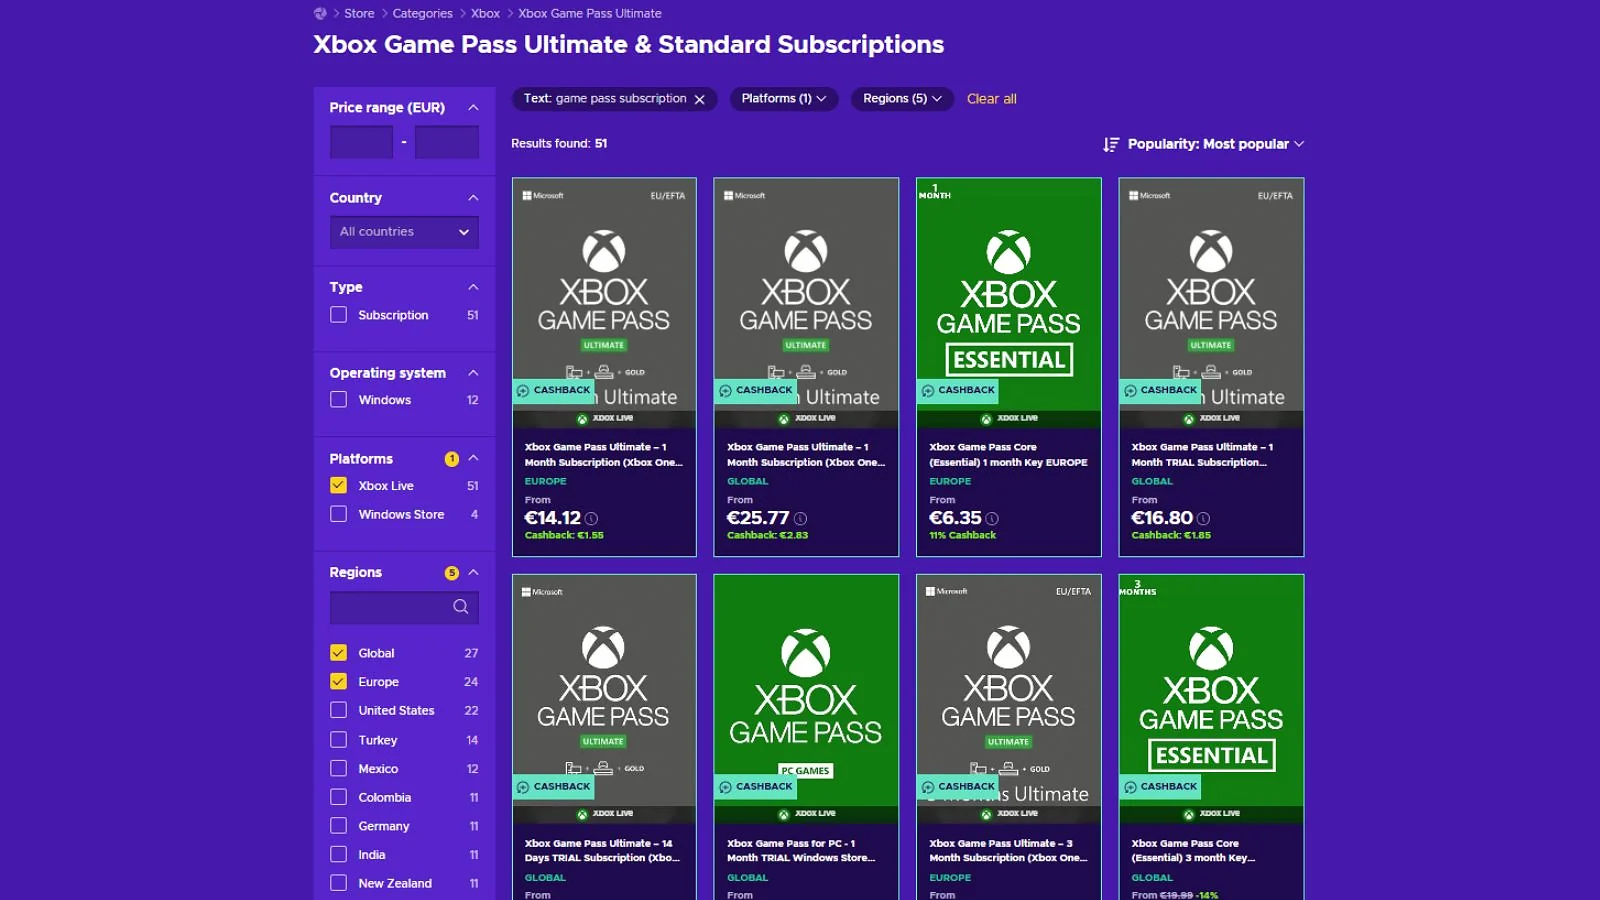This screenshot has width=1600, height=900.
Task: Click the minimum price input field
Action: [361, 142]
